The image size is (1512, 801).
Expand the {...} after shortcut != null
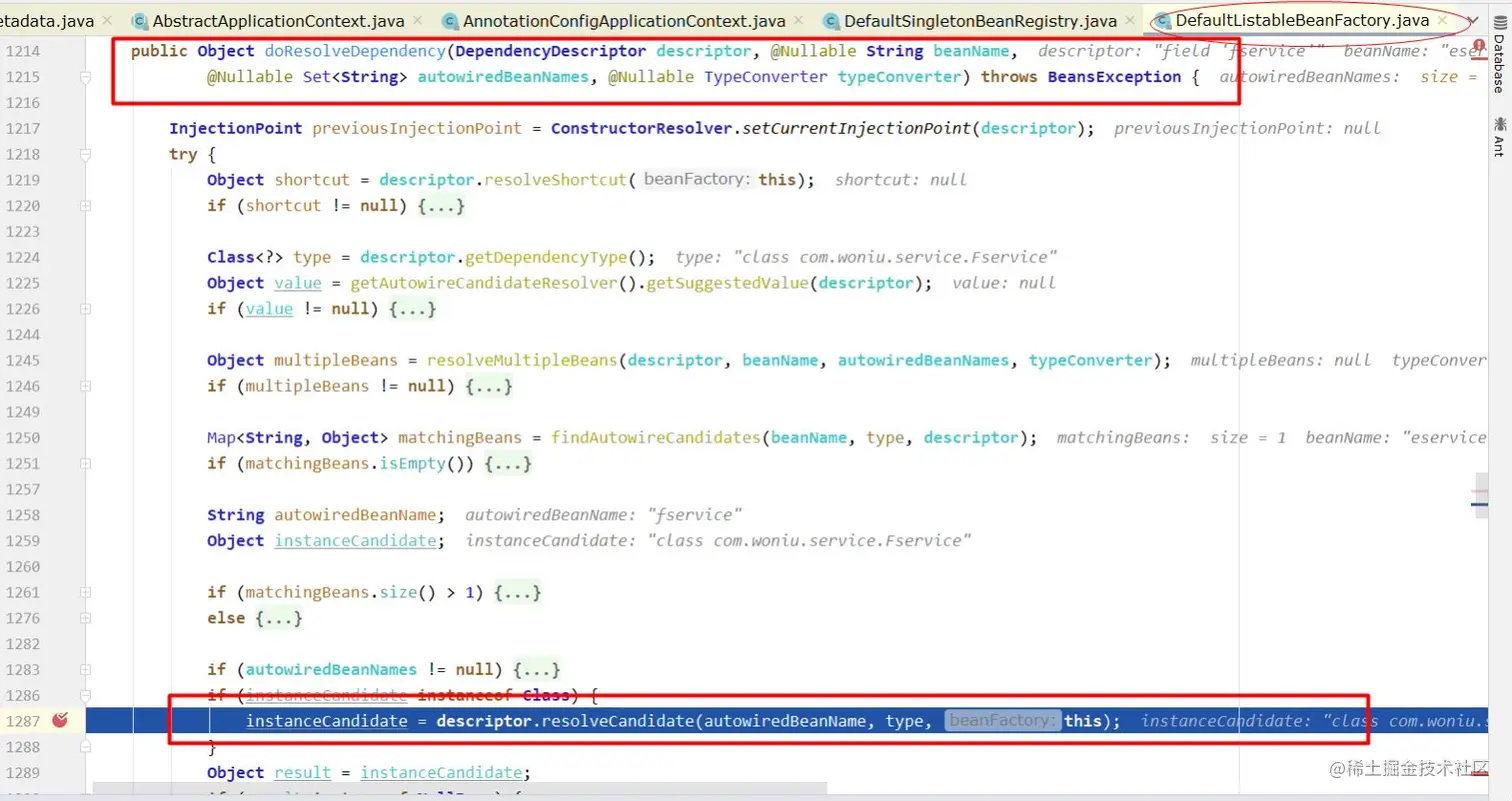[441, 206]
